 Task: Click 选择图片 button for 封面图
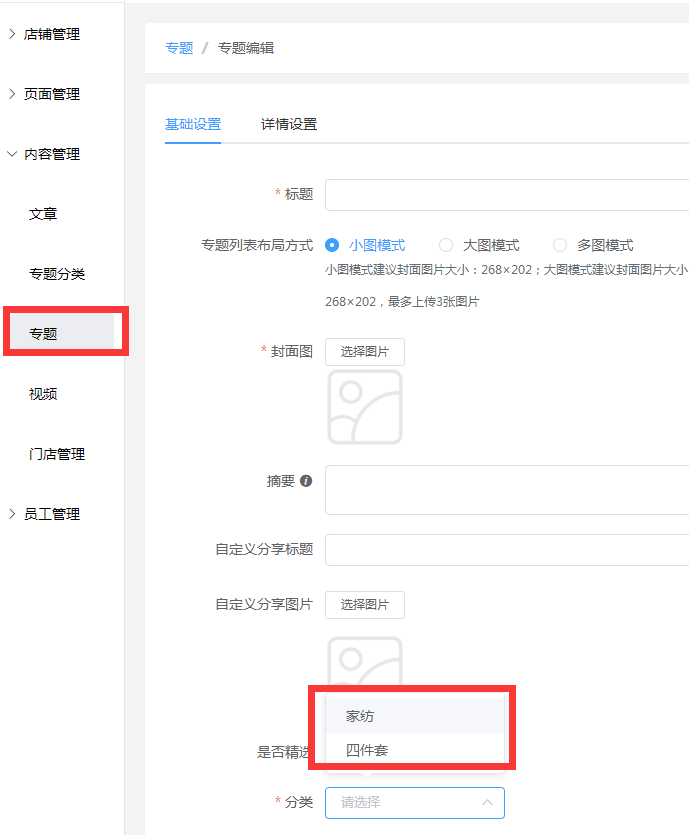(x=365, y=351)
